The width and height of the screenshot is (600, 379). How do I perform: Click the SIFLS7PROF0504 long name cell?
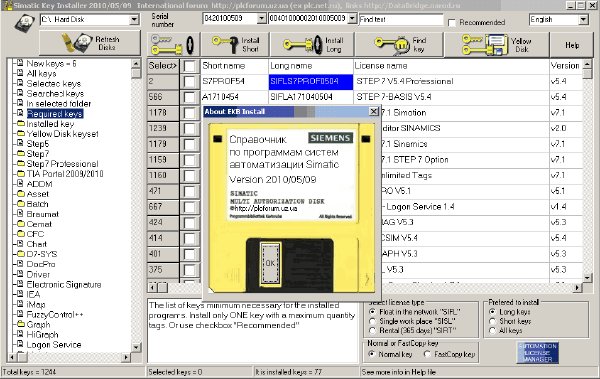point(311,82)
